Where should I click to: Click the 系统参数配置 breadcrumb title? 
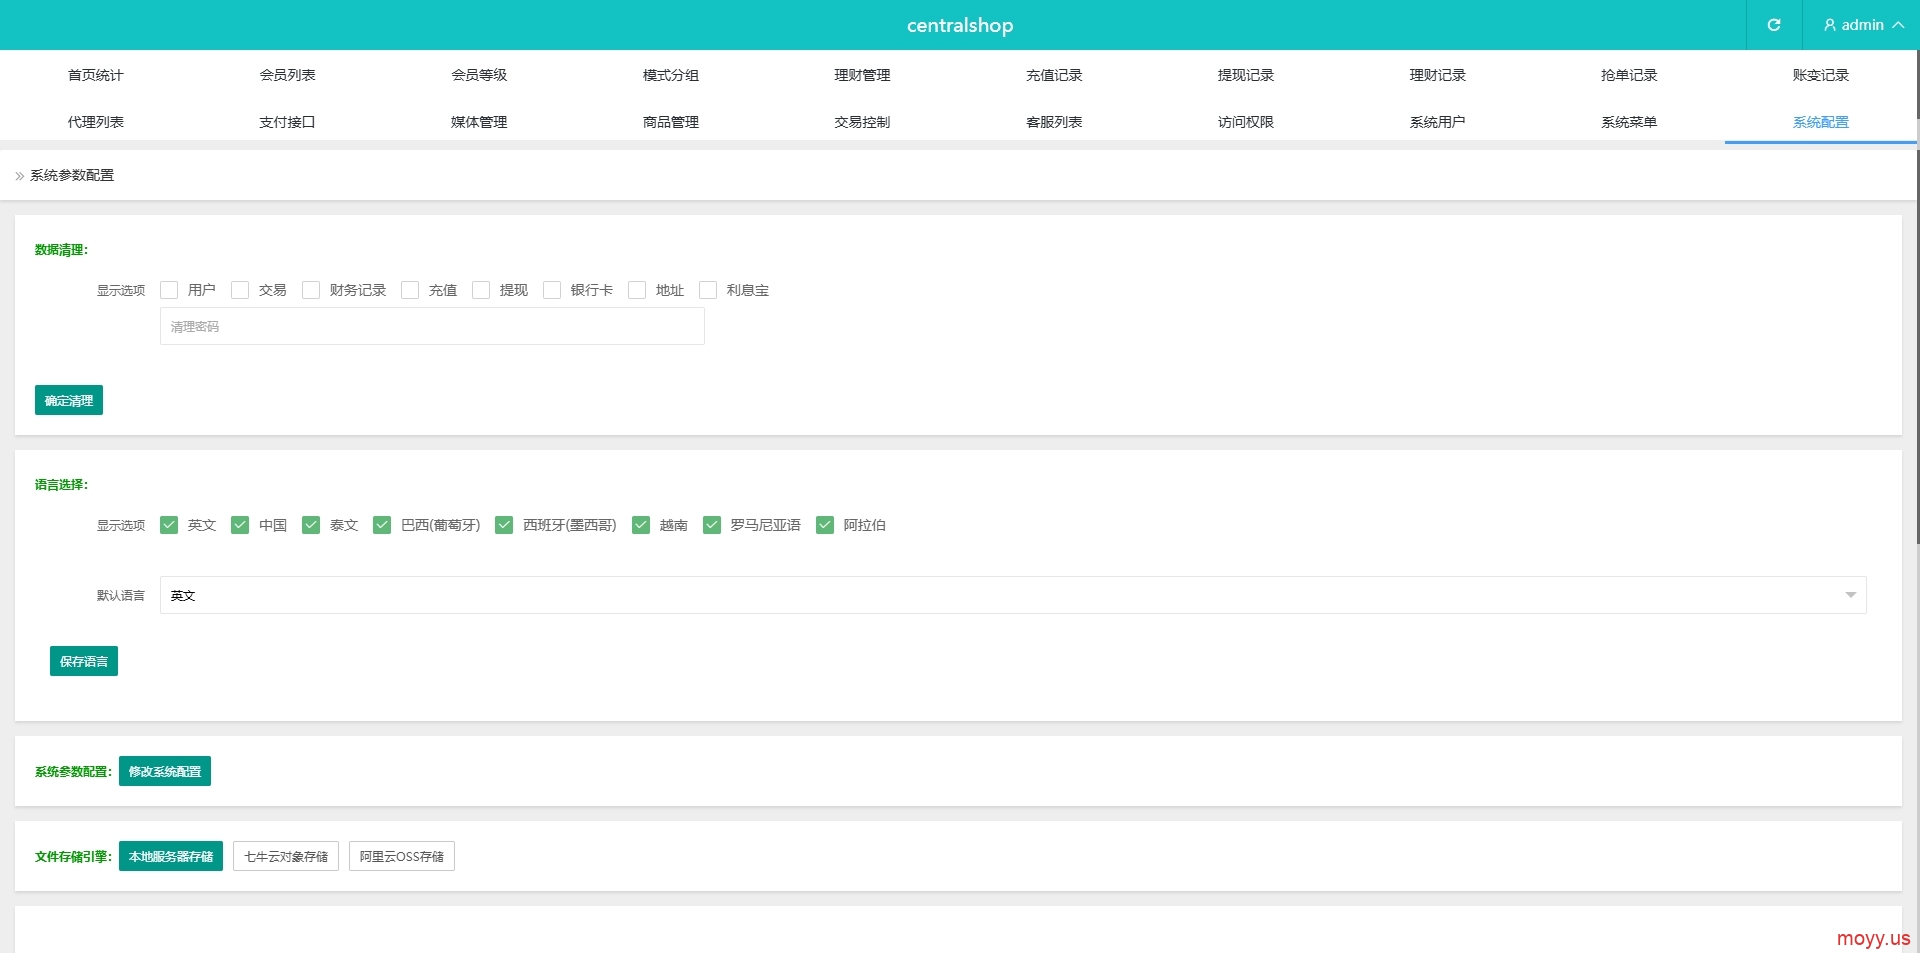(x=72, y=175)
